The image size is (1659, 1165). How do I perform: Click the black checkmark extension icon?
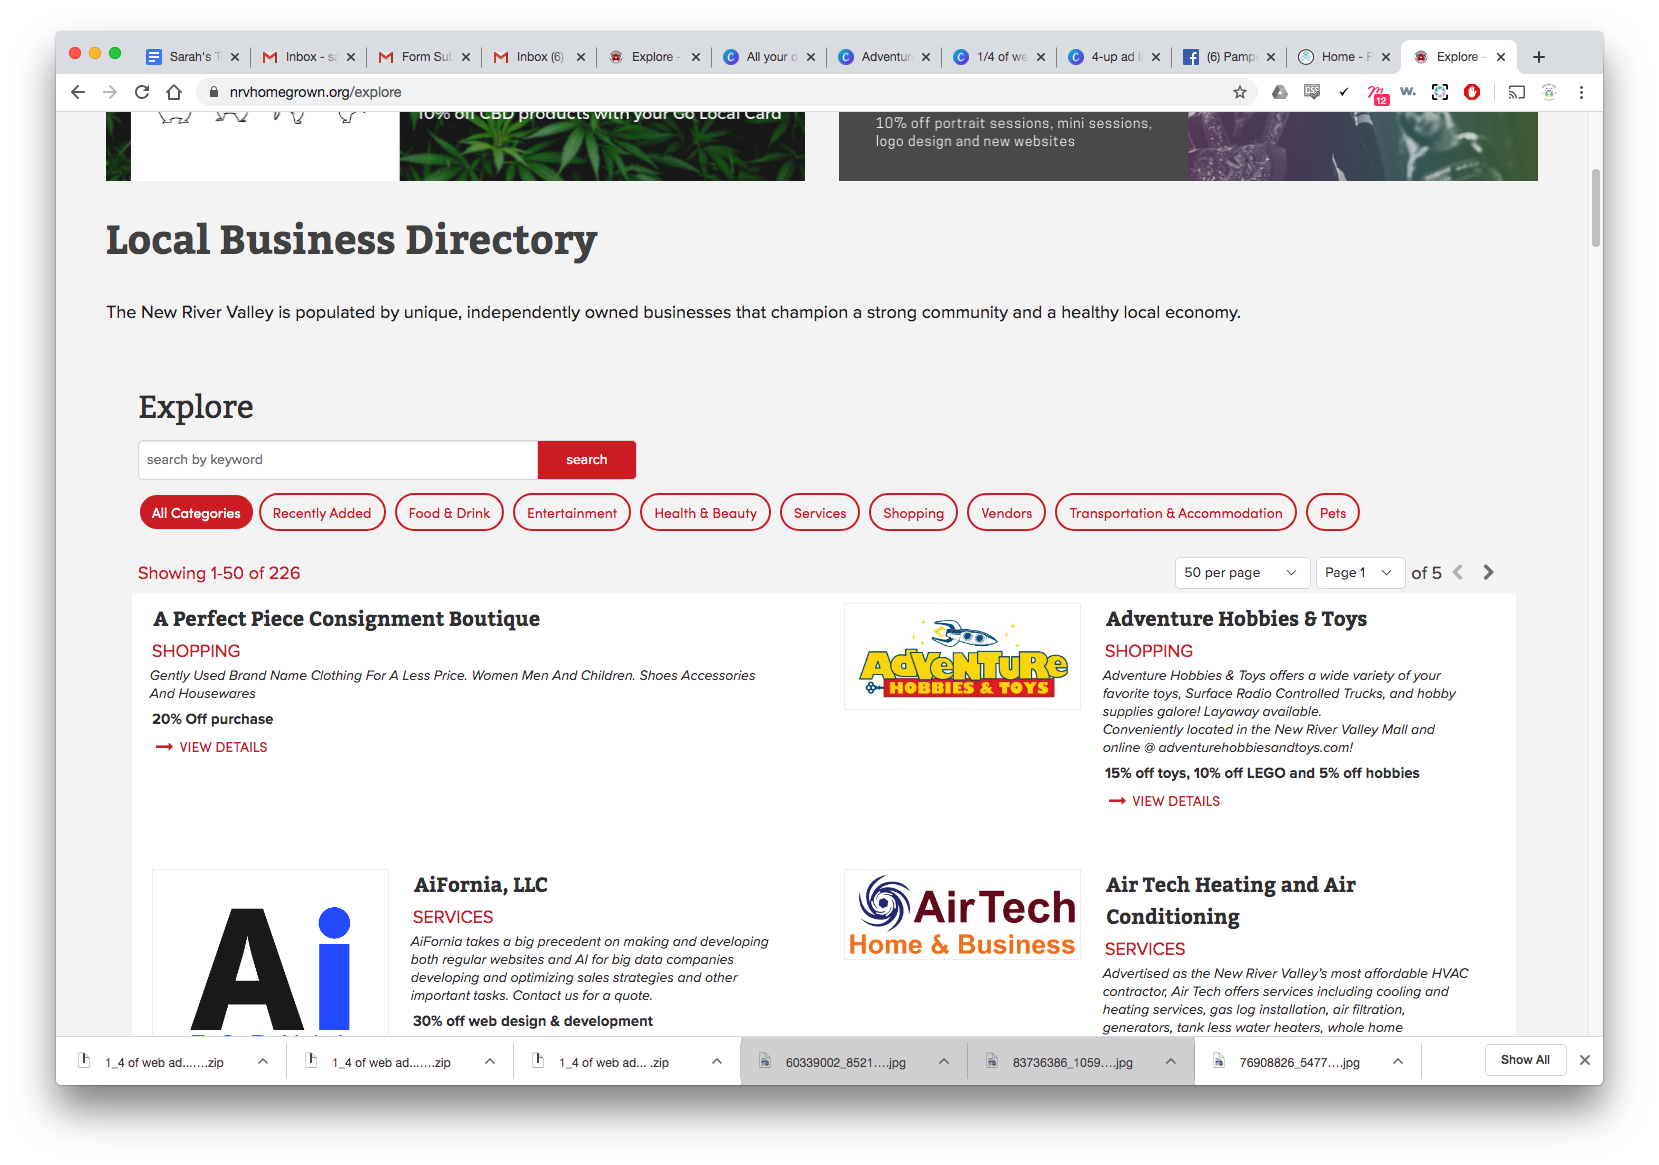point(1344,92)
